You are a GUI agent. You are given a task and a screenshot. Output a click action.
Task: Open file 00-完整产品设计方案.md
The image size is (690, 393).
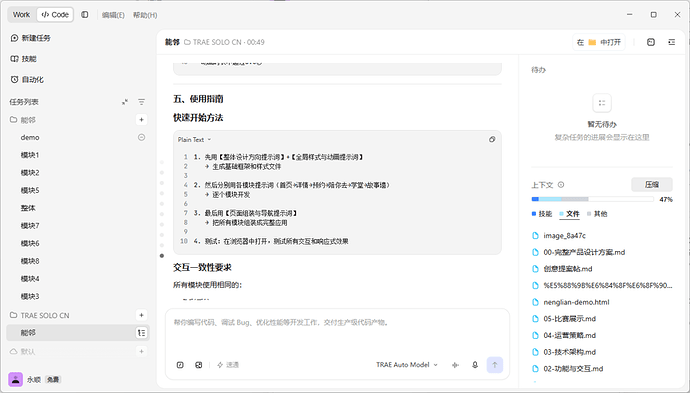(x=579, y=252)
